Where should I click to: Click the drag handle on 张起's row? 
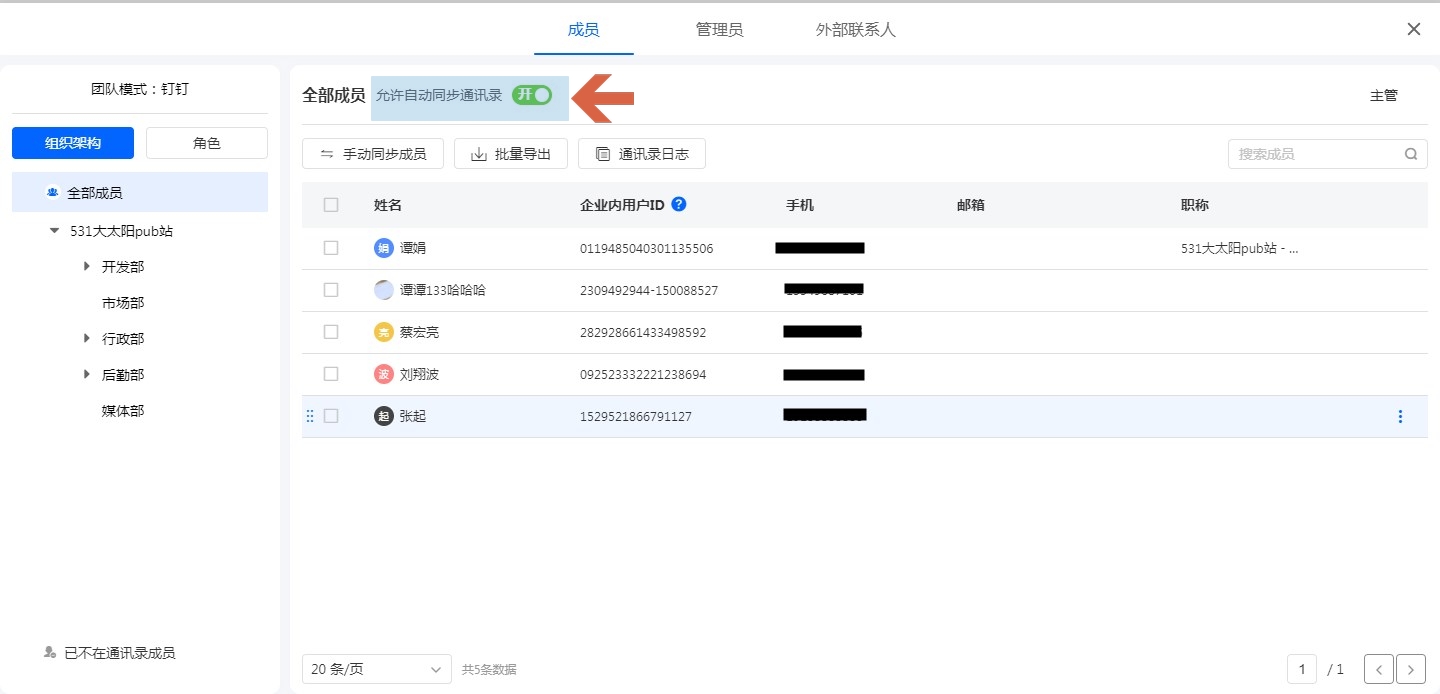[310, 416]
